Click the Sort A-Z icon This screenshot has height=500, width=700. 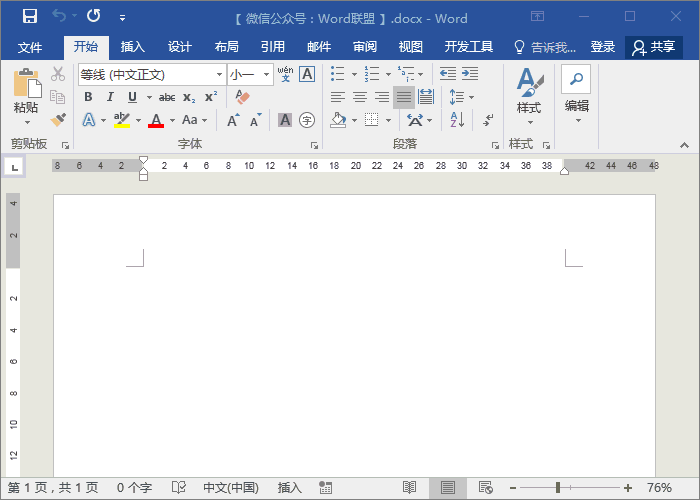(x=457, y=120)
